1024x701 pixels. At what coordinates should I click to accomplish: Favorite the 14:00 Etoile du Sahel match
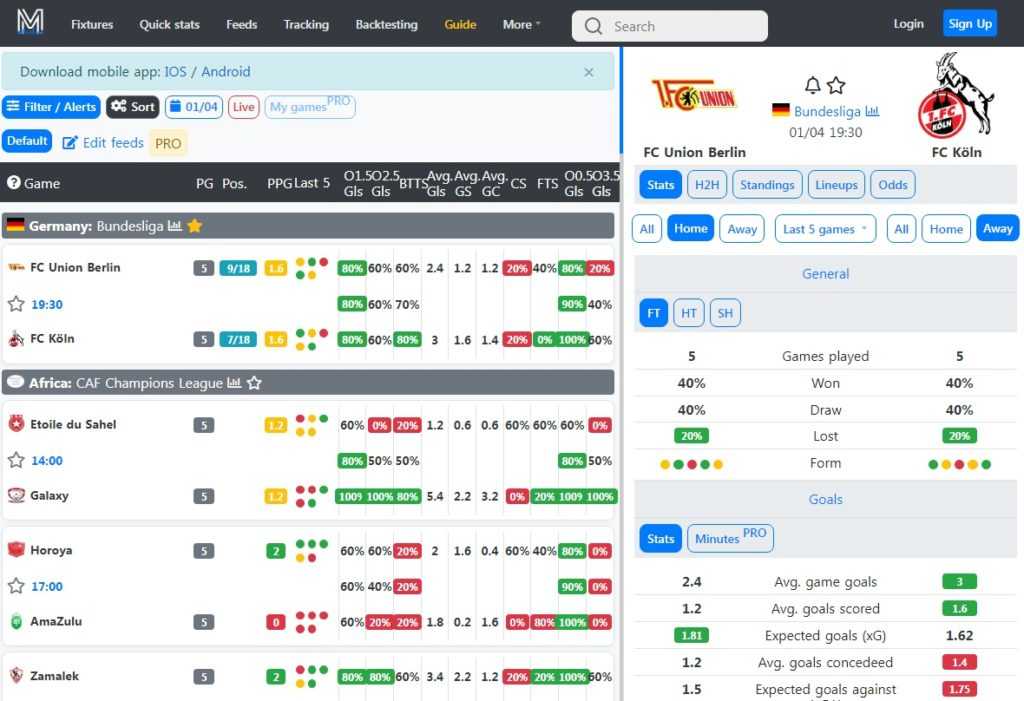16,461
